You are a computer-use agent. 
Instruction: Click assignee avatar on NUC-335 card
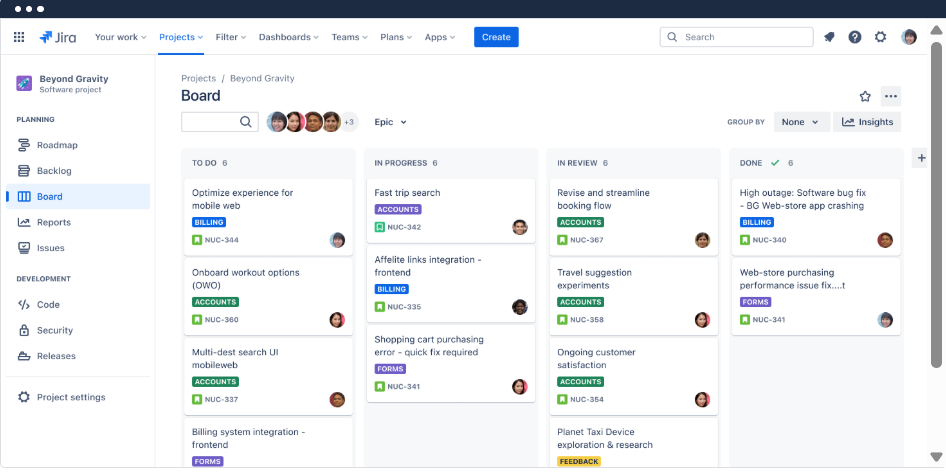pos(519,307)
